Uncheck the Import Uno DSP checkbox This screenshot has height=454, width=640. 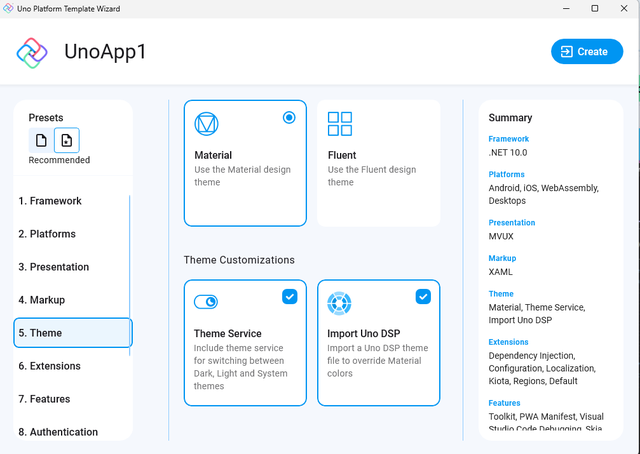pos(423,296)
